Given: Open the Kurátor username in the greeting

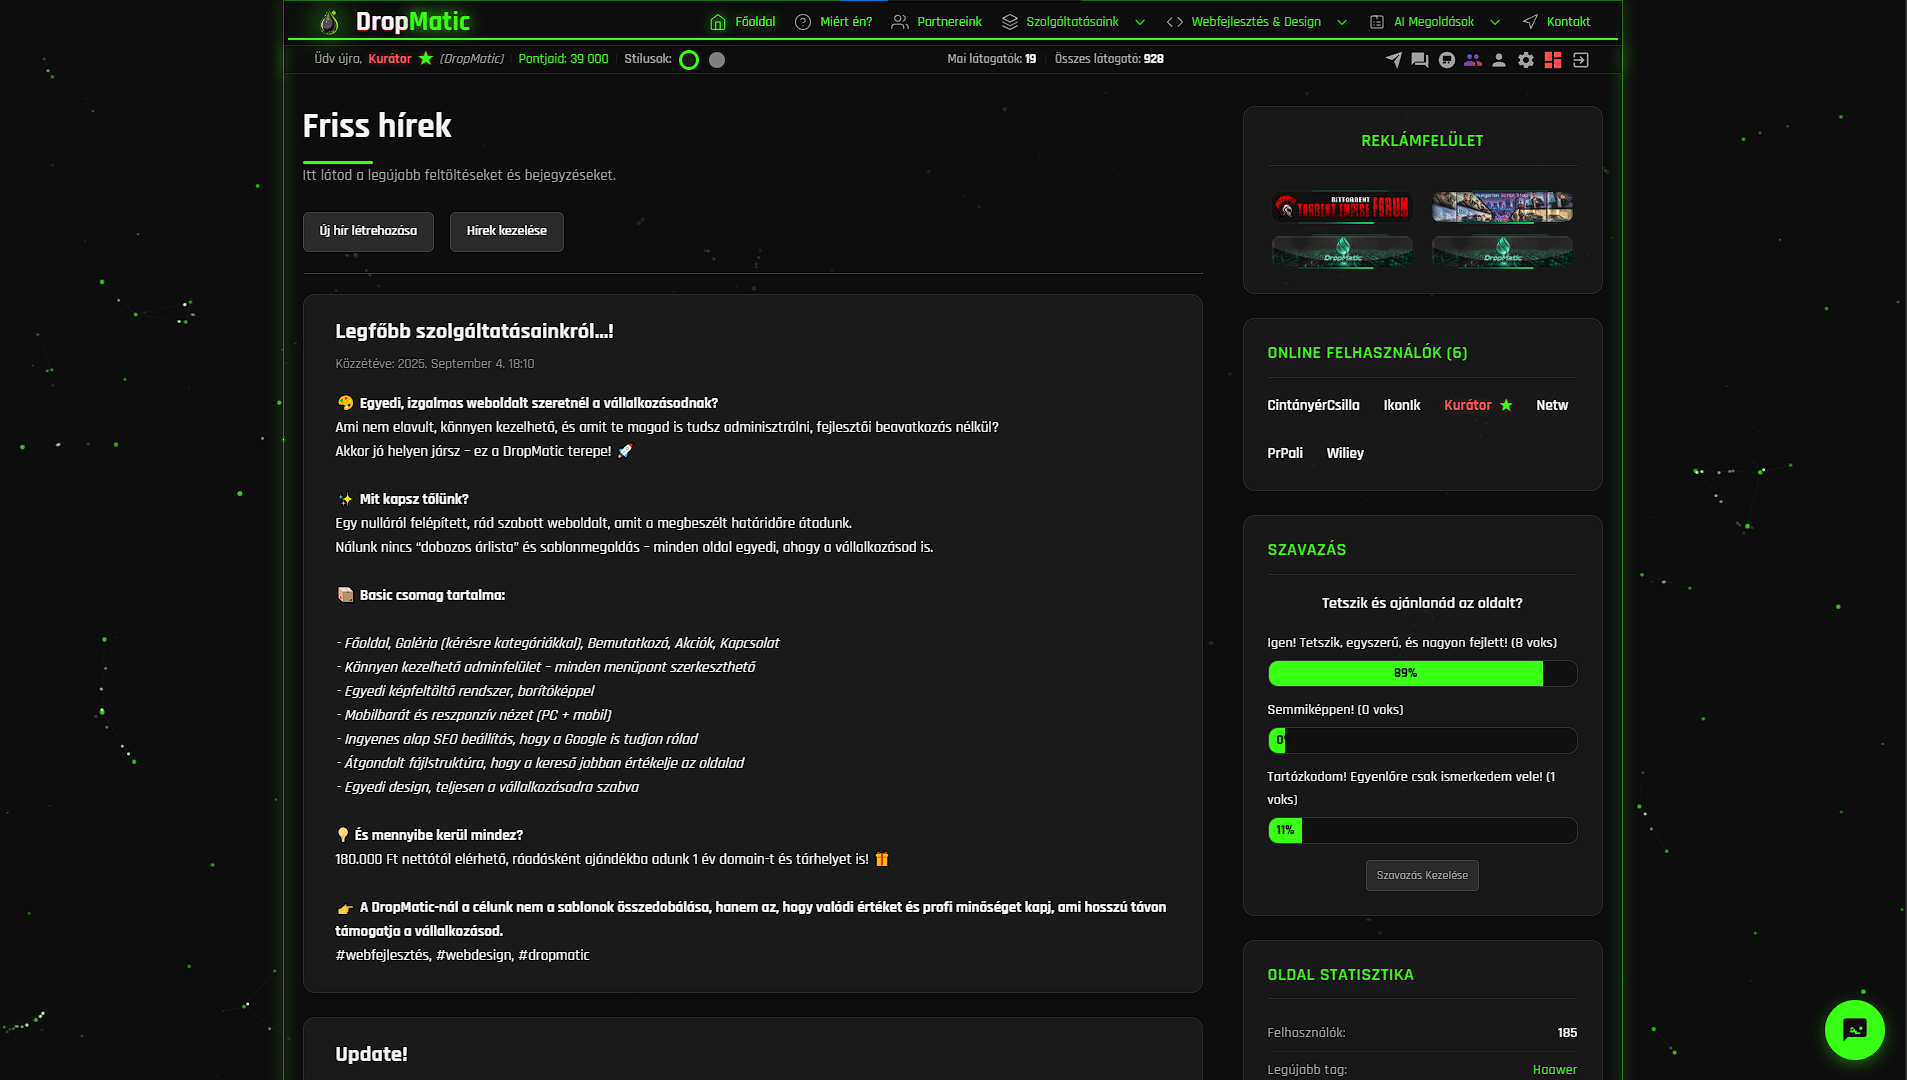Looking at the screenshot, I should tap(390, 59).
